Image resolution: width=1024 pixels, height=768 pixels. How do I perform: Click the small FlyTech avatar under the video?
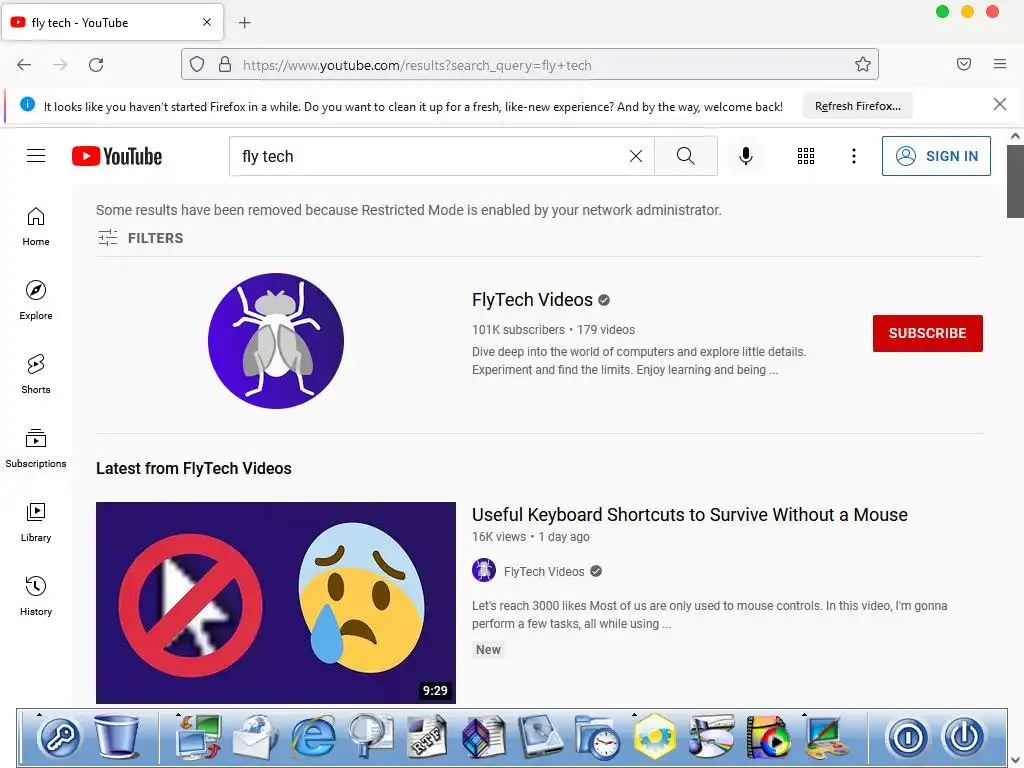click(x=484, y=571)
